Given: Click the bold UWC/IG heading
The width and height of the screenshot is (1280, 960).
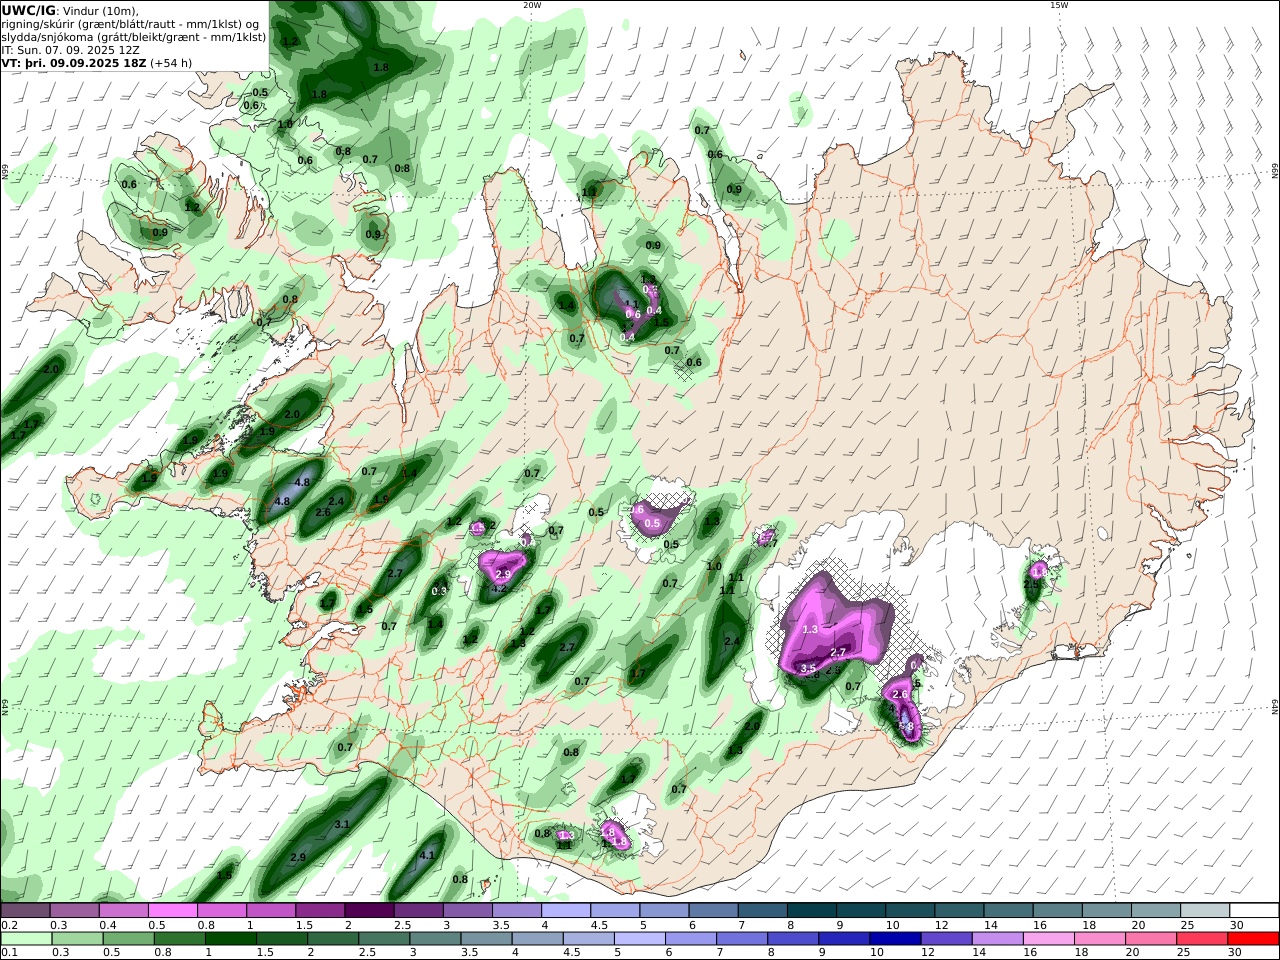Looking at the screenshot, I should click(x=29, y=11).
